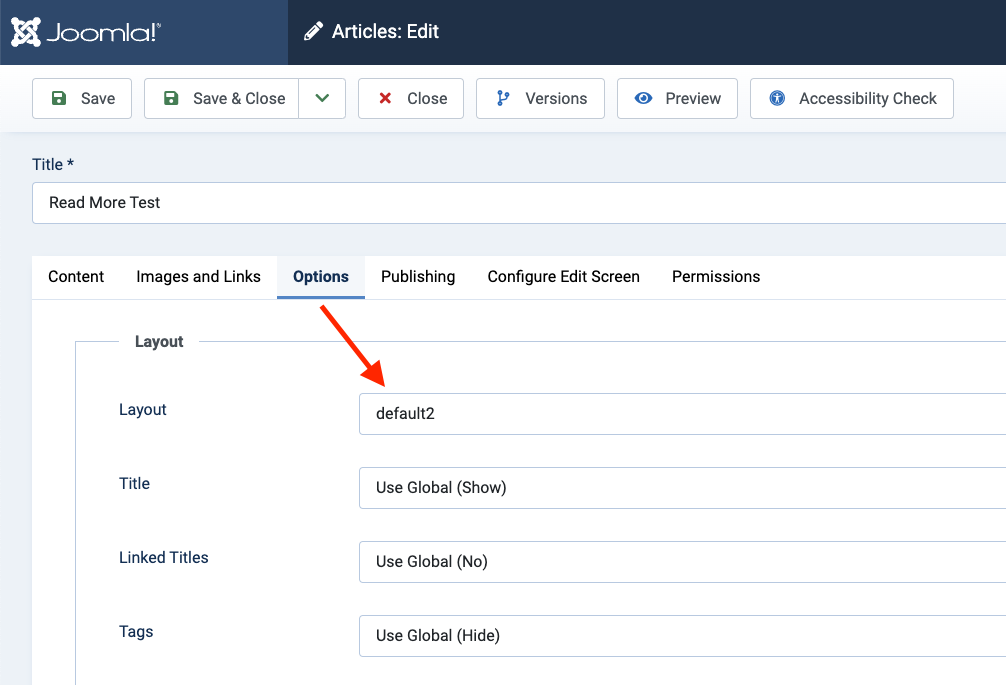Click the disk icon on Save & Close

171,98
